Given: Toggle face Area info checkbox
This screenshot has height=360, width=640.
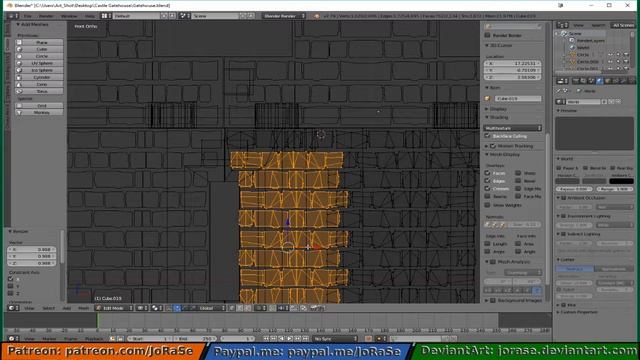Looking at the screenshot, I should click(518, 244).
